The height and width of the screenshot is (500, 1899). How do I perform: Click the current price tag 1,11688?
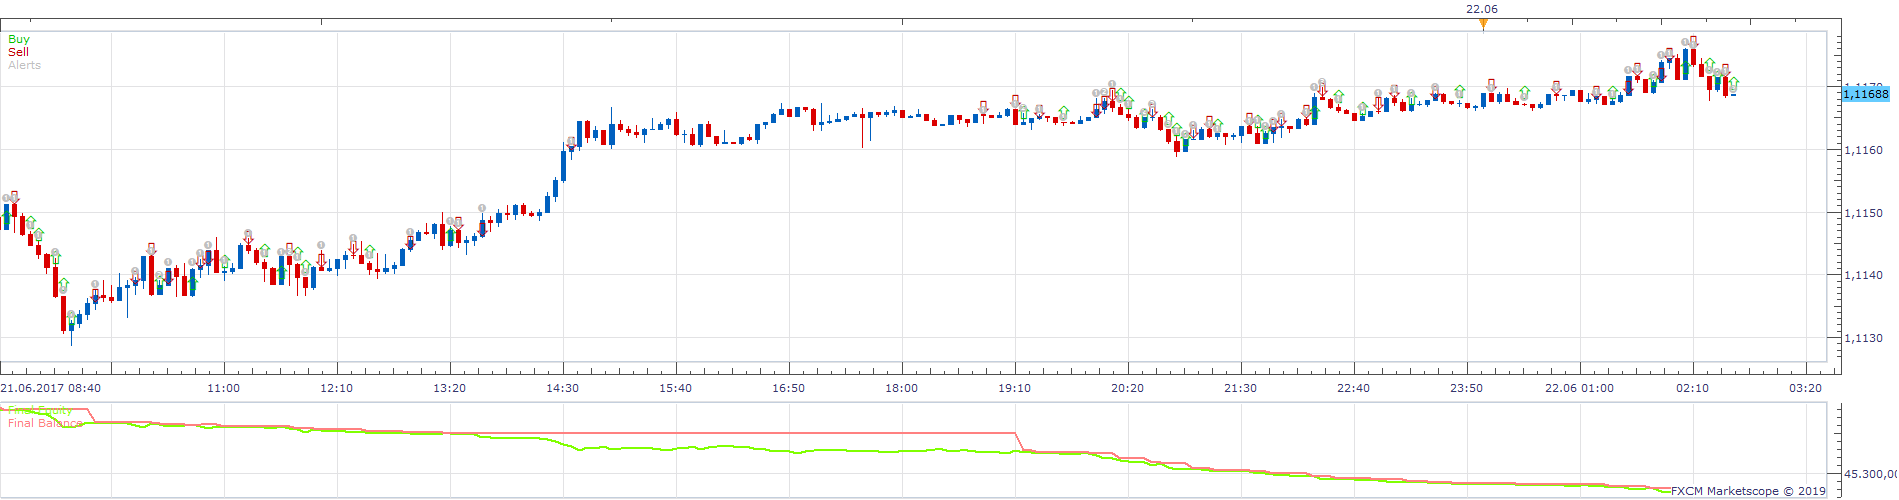tap(1865, 94)
